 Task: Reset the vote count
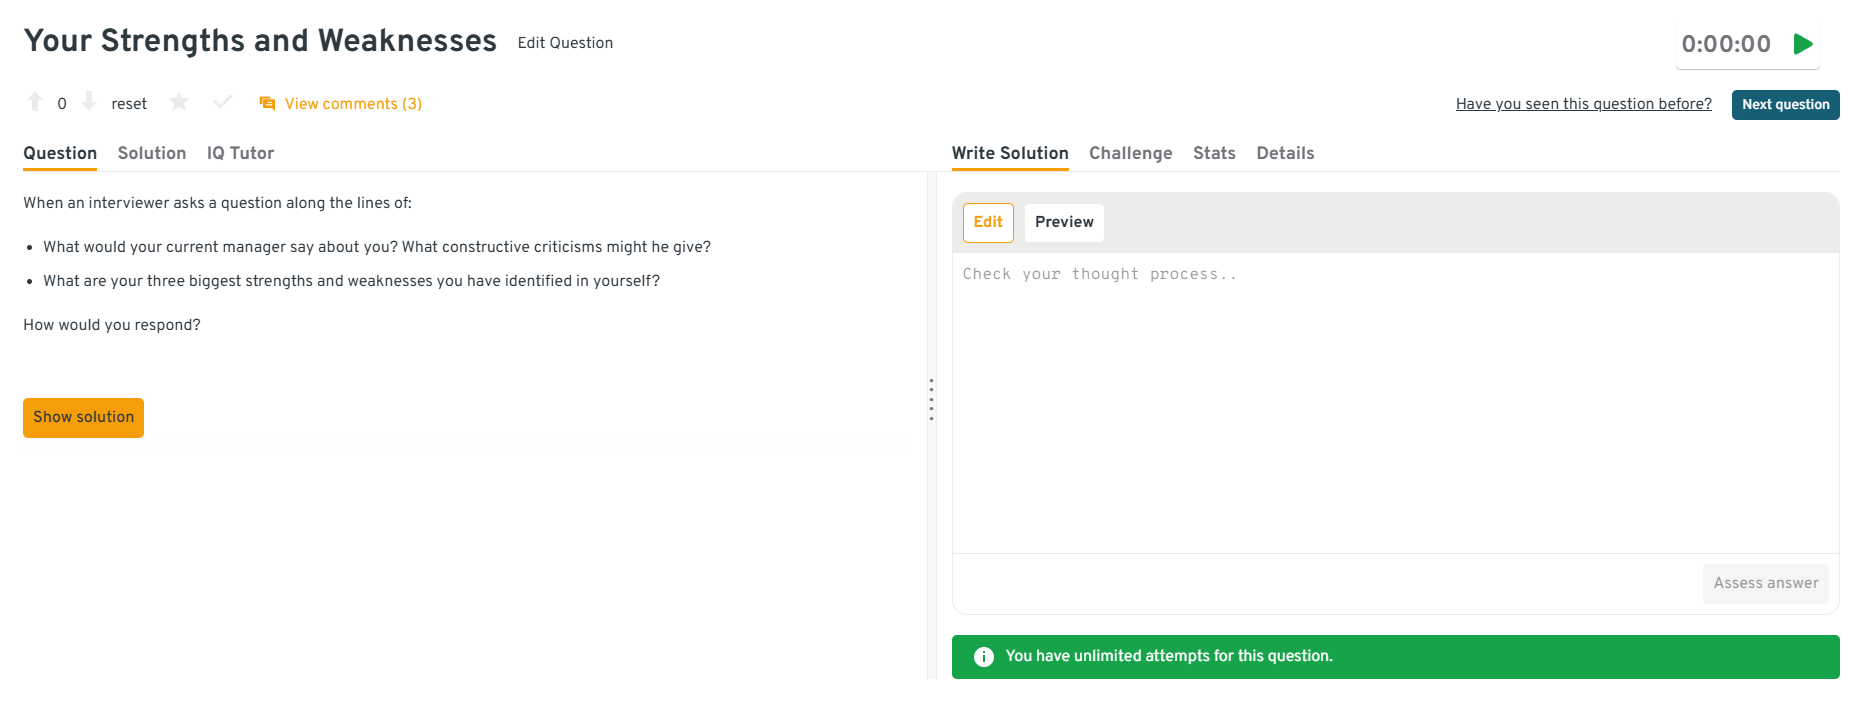click(129, 104)
